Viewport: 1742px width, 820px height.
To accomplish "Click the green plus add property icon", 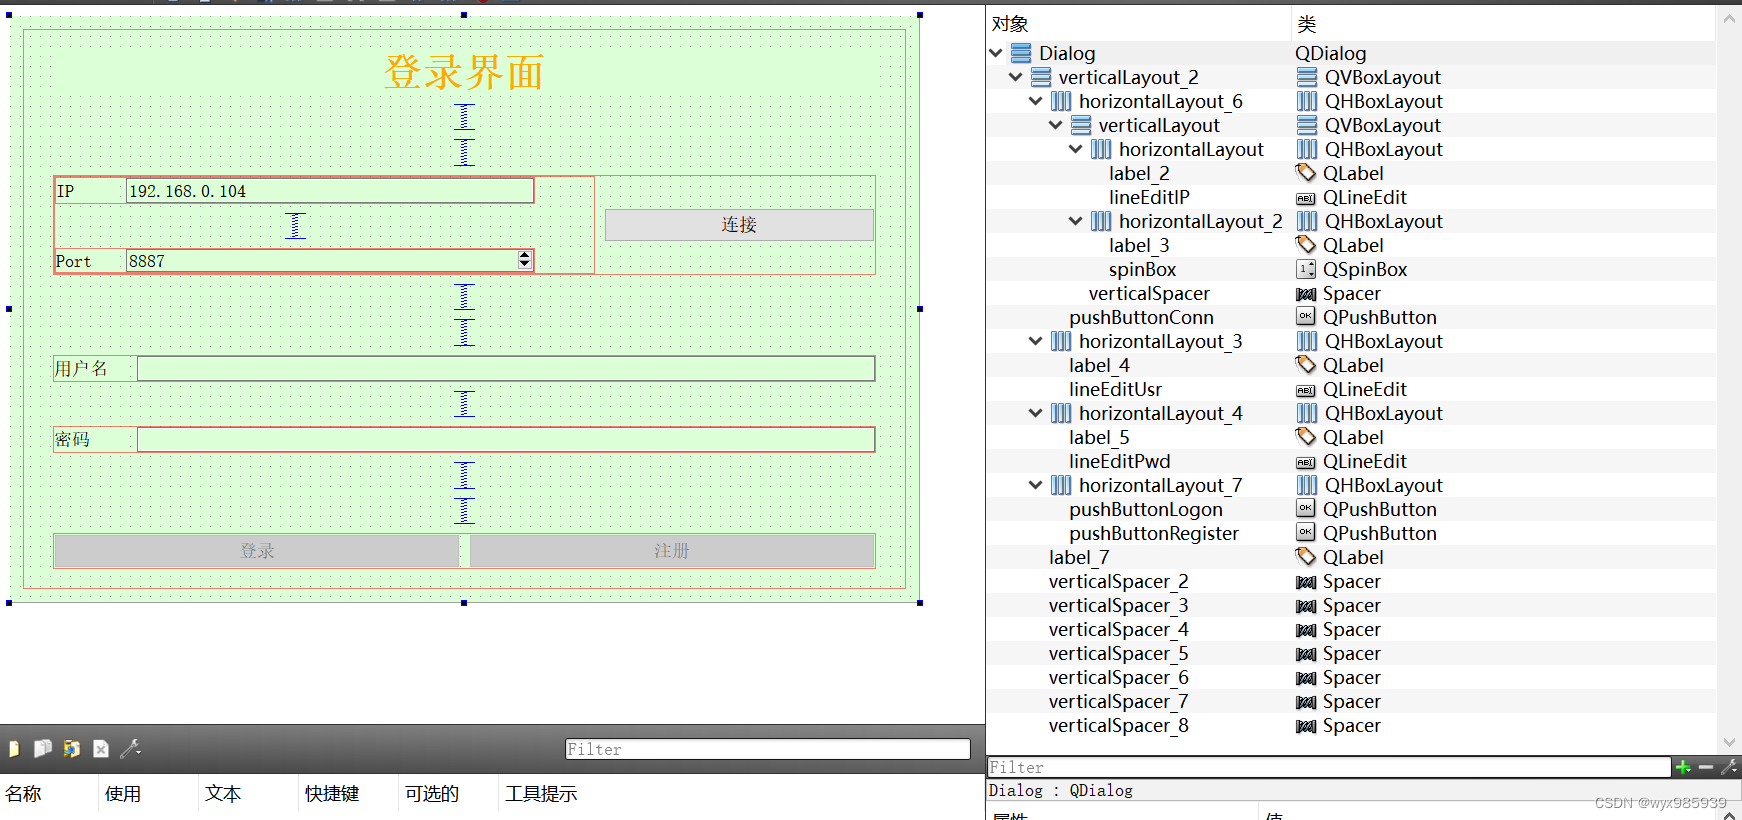I will 1684,767.
